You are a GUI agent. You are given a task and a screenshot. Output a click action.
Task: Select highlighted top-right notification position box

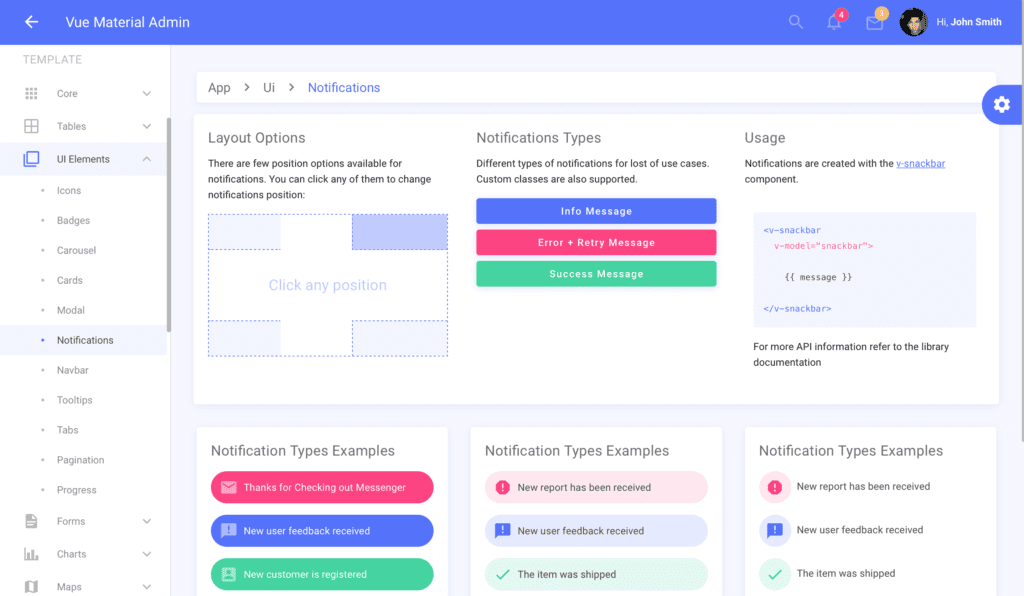click(400, 232)
